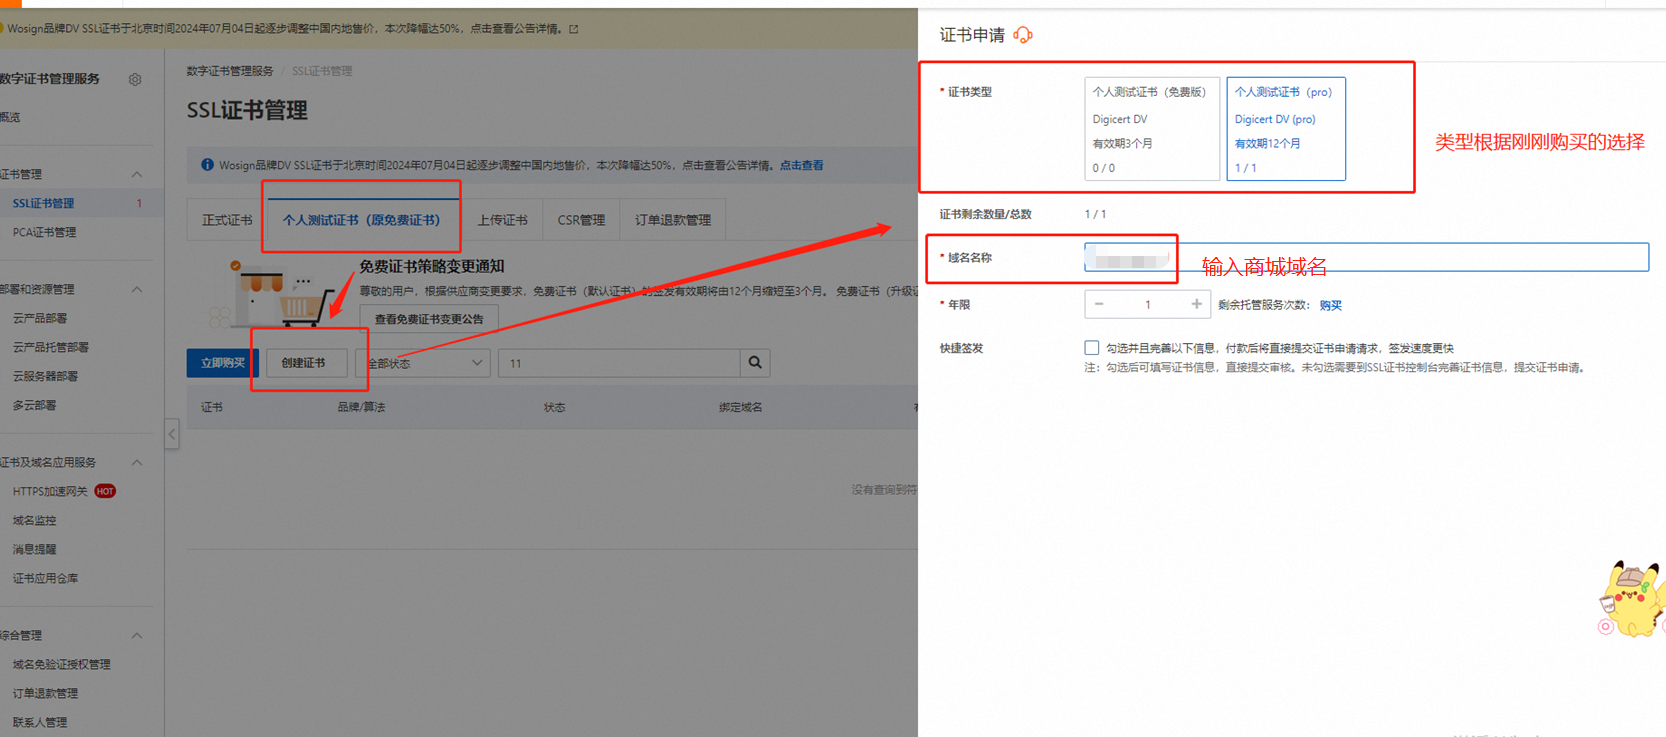Collapse the 证书管理 sidebar section
1666x737 pixels.
(x=137, y=174)
